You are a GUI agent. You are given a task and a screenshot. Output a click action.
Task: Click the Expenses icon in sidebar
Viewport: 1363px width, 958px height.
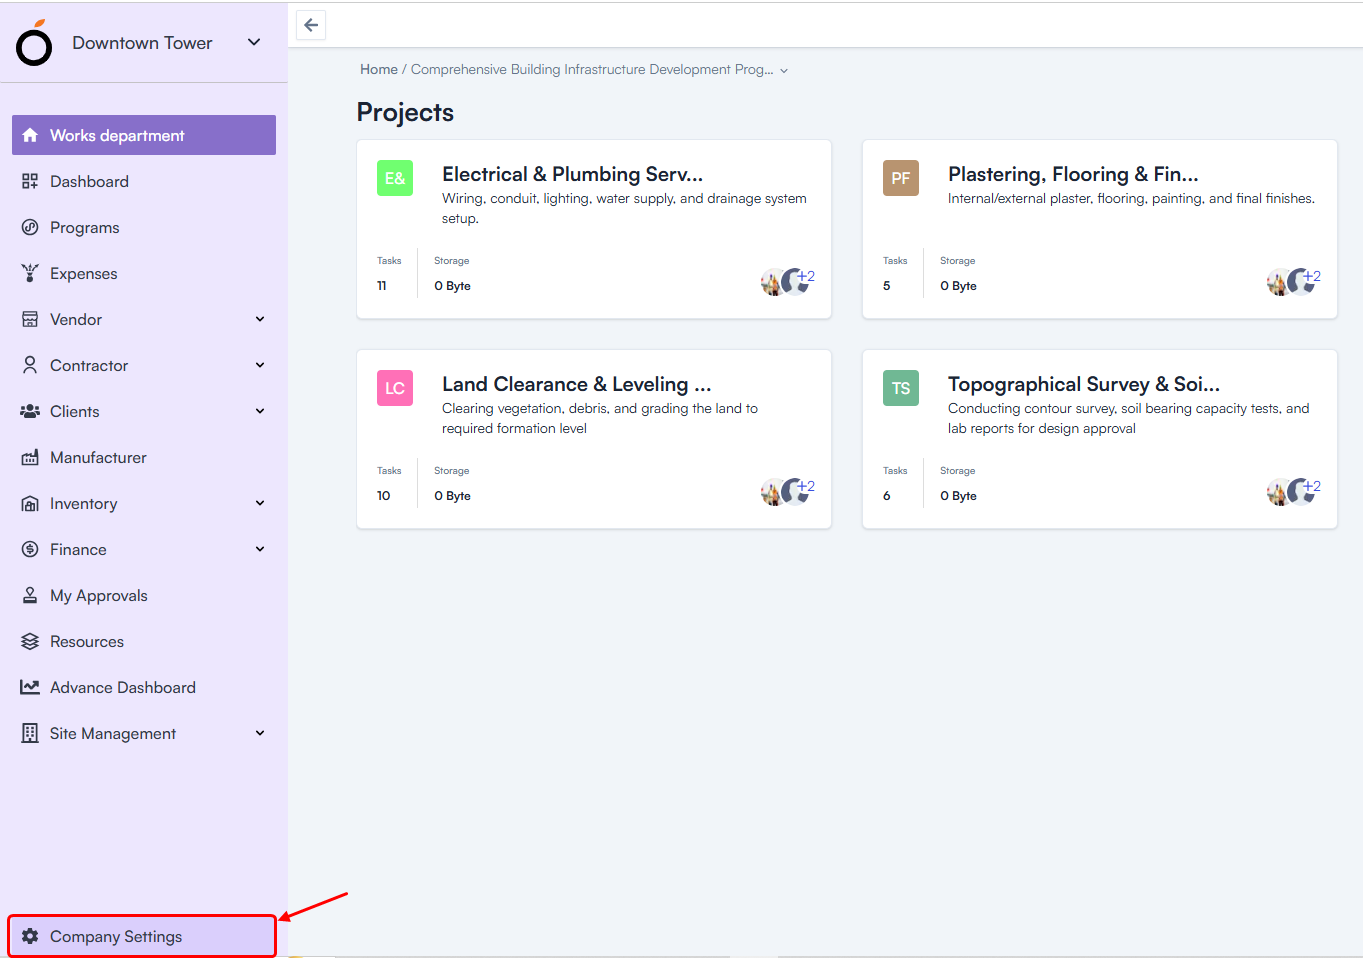click(x=30, y=273)
